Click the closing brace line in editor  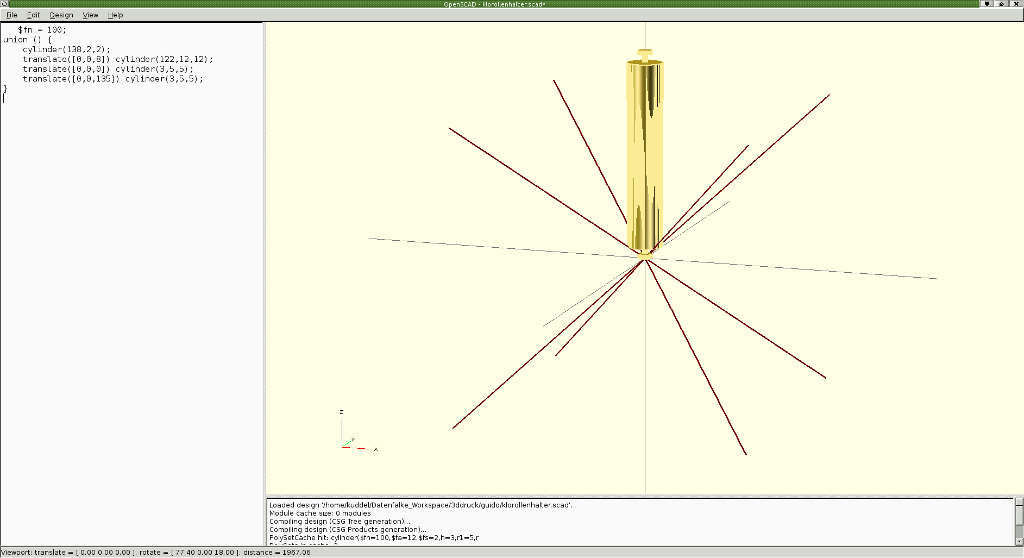[5, 89]
